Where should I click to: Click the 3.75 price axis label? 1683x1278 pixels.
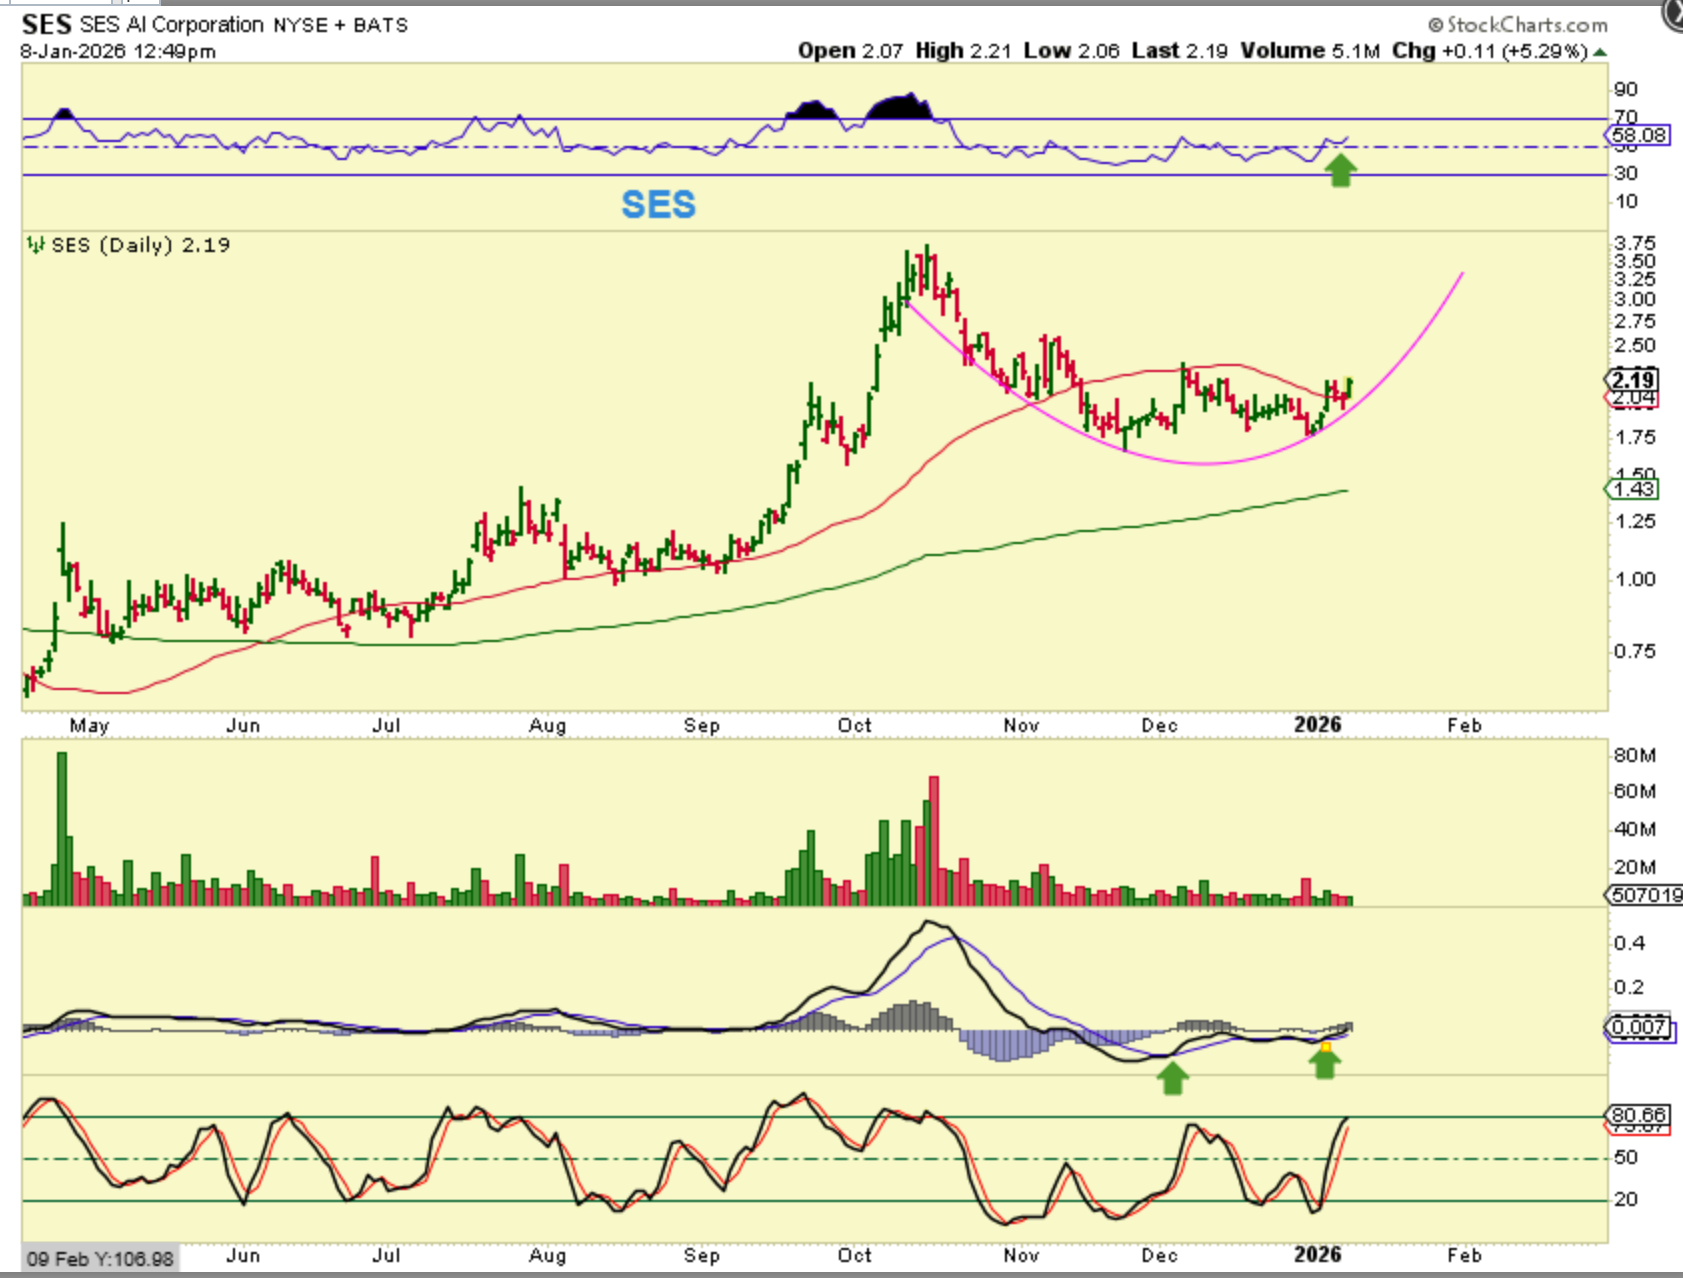pos(1635,243)
